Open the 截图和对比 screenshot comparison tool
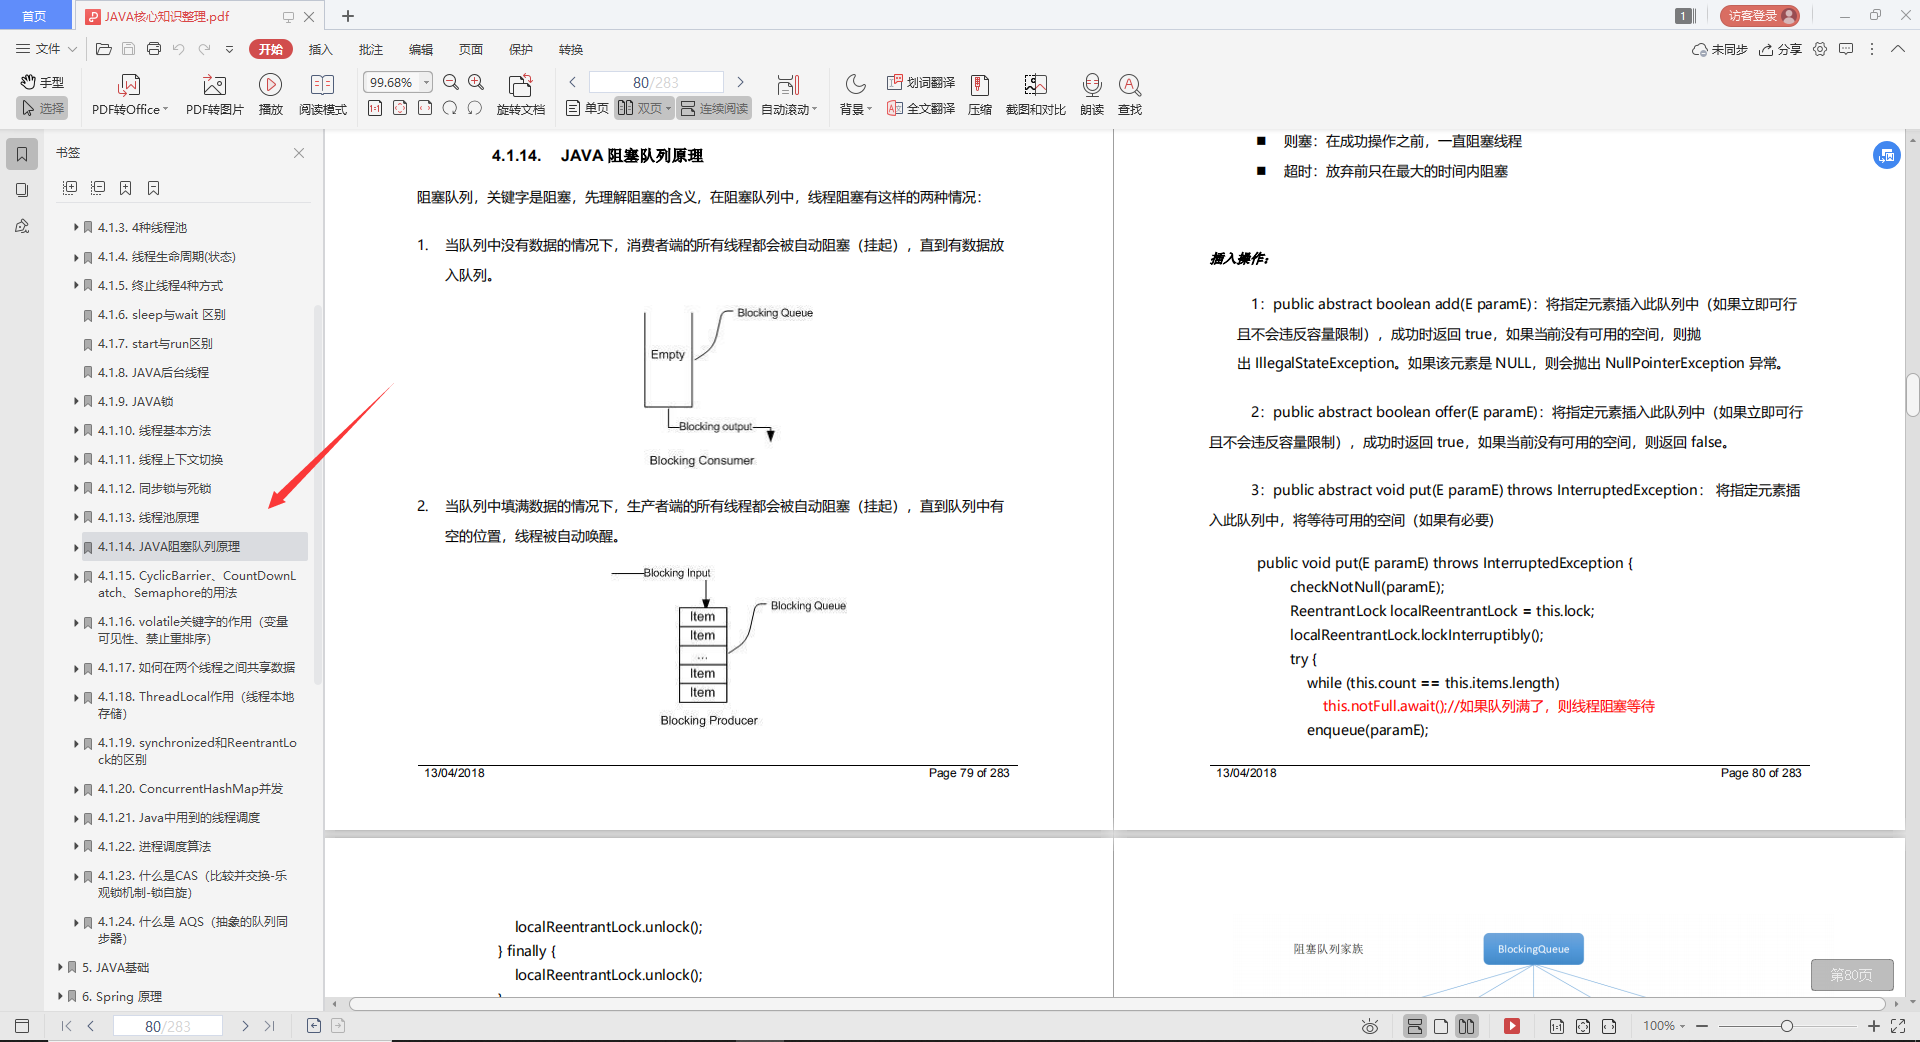Image resolution: width=1920 pixels, height=1042 pixels. pyautogui.click(x=1035, y=93)
